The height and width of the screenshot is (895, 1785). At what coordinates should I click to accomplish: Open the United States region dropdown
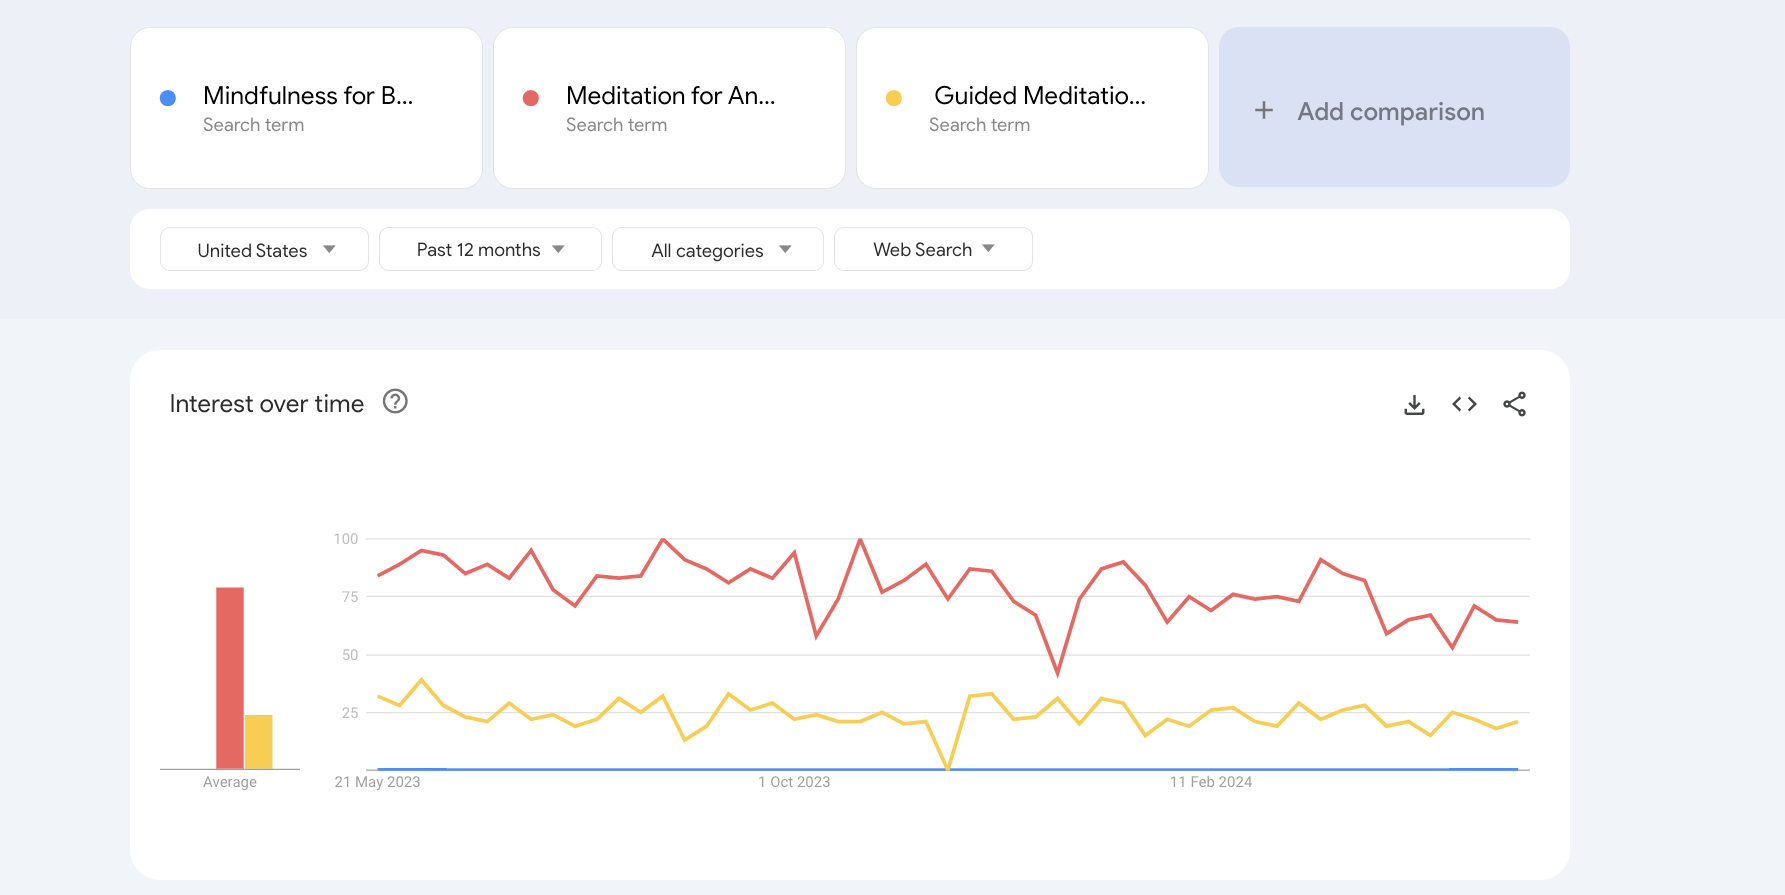[264, 250]
